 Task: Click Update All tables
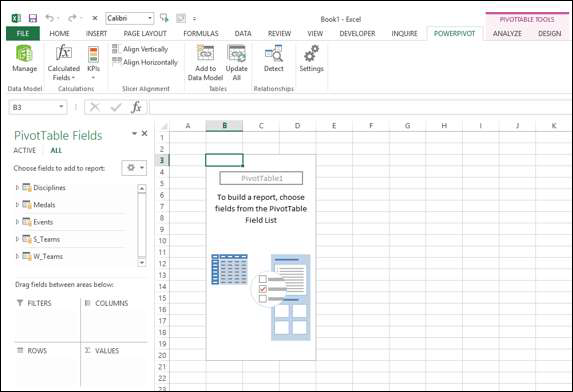click(236, 63)
